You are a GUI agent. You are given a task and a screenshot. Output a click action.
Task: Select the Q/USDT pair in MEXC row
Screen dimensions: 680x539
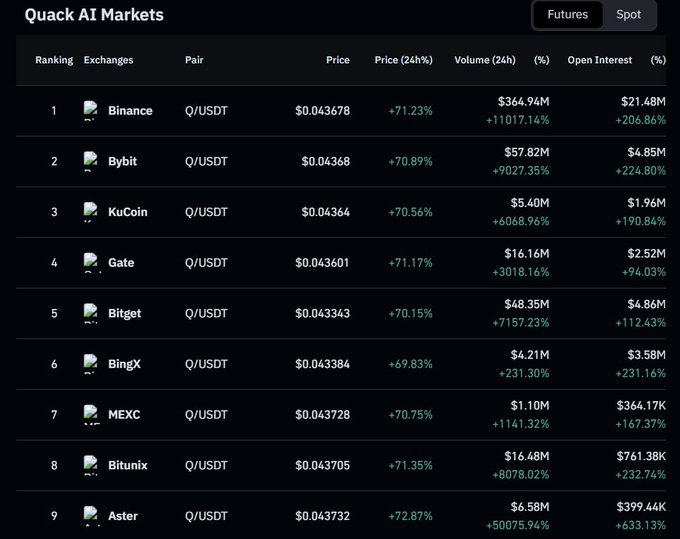coord(206,415)
